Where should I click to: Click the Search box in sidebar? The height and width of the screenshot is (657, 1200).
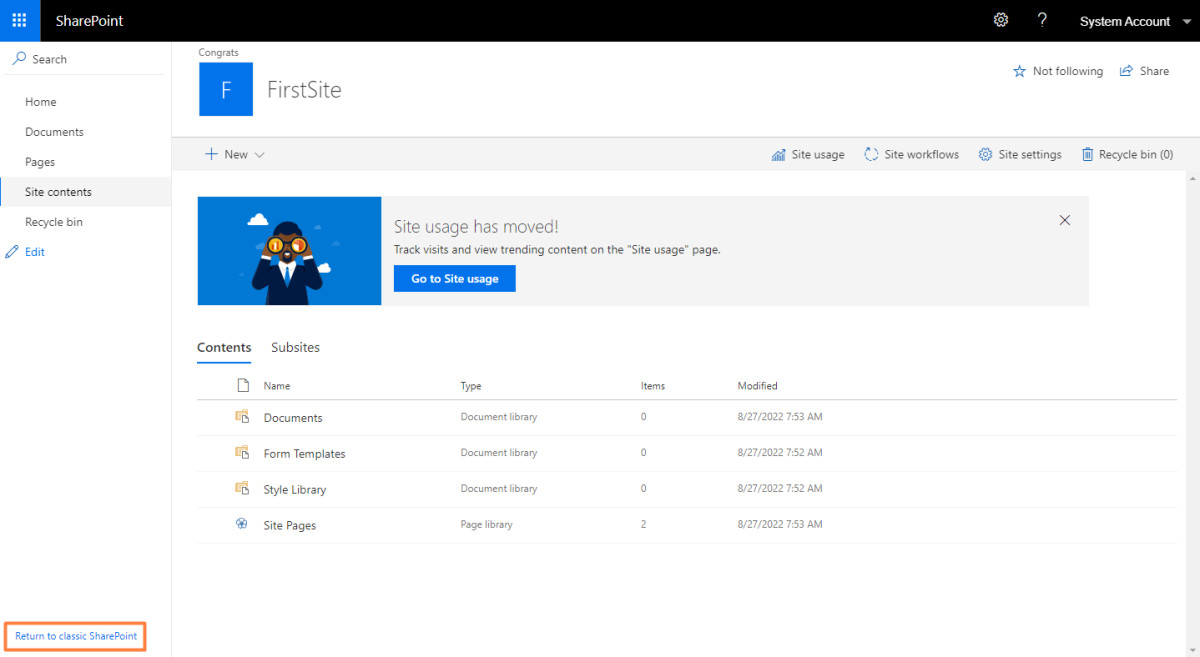tap(86, 59)
